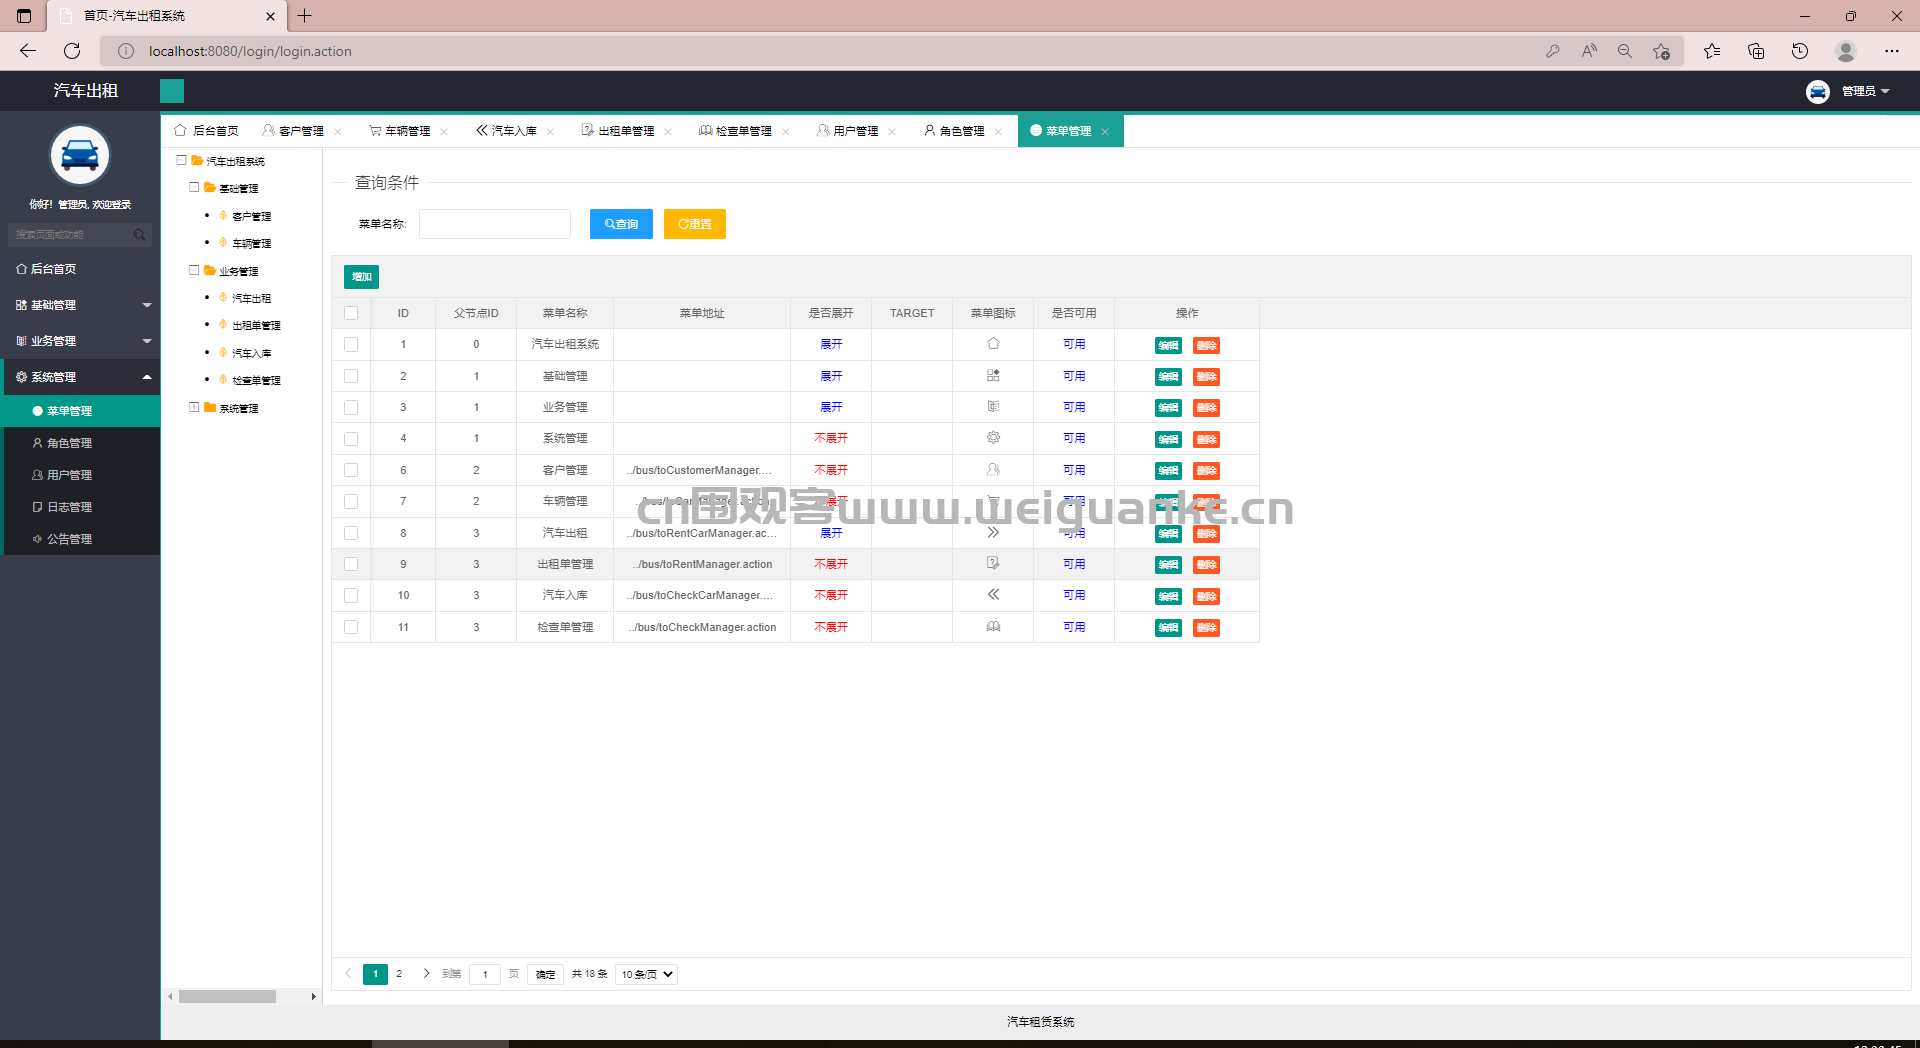Click the blue 查询 search button
This screenshot has width=1920, height=1048.
[621, 224]
